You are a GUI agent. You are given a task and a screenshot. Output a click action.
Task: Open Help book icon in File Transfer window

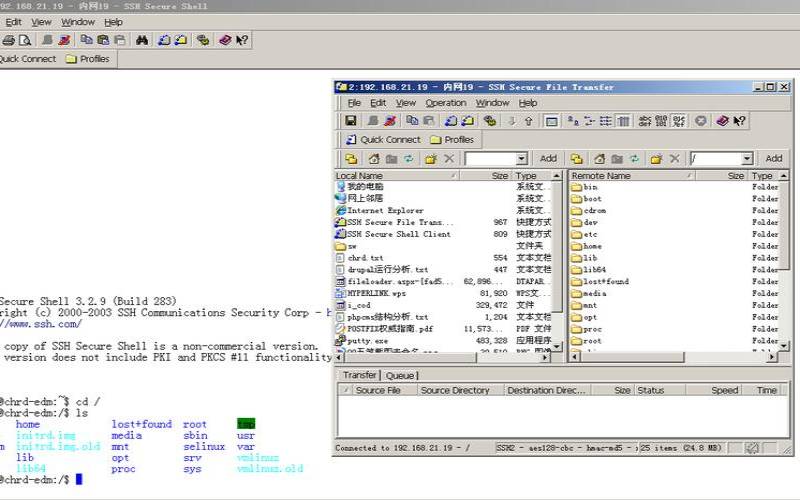point(722,121)
